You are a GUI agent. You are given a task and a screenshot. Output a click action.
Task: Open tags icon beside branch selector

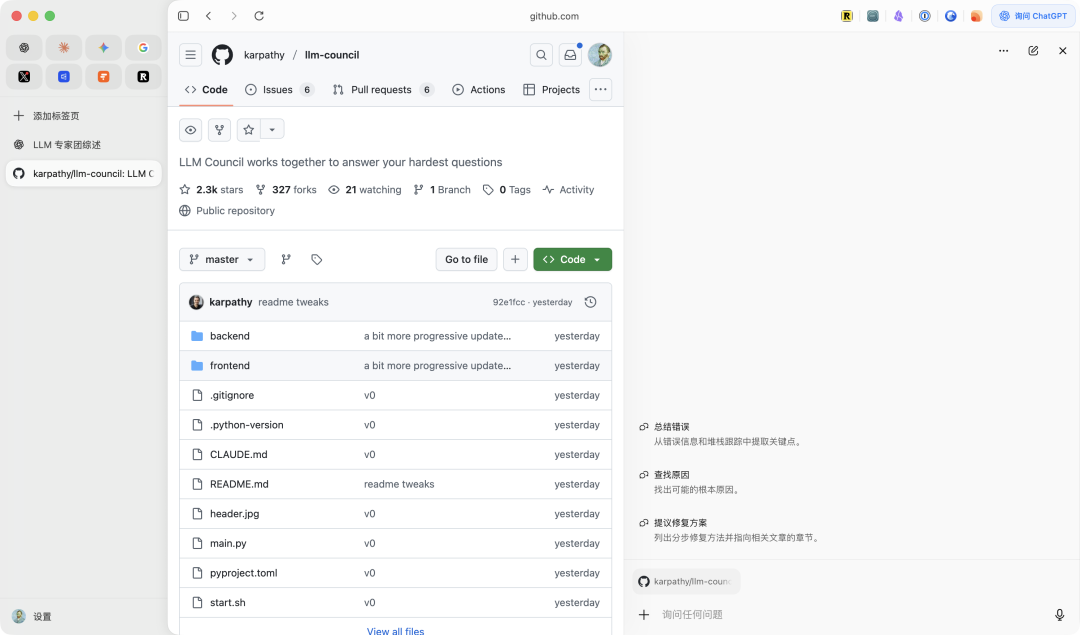[317, 260]
